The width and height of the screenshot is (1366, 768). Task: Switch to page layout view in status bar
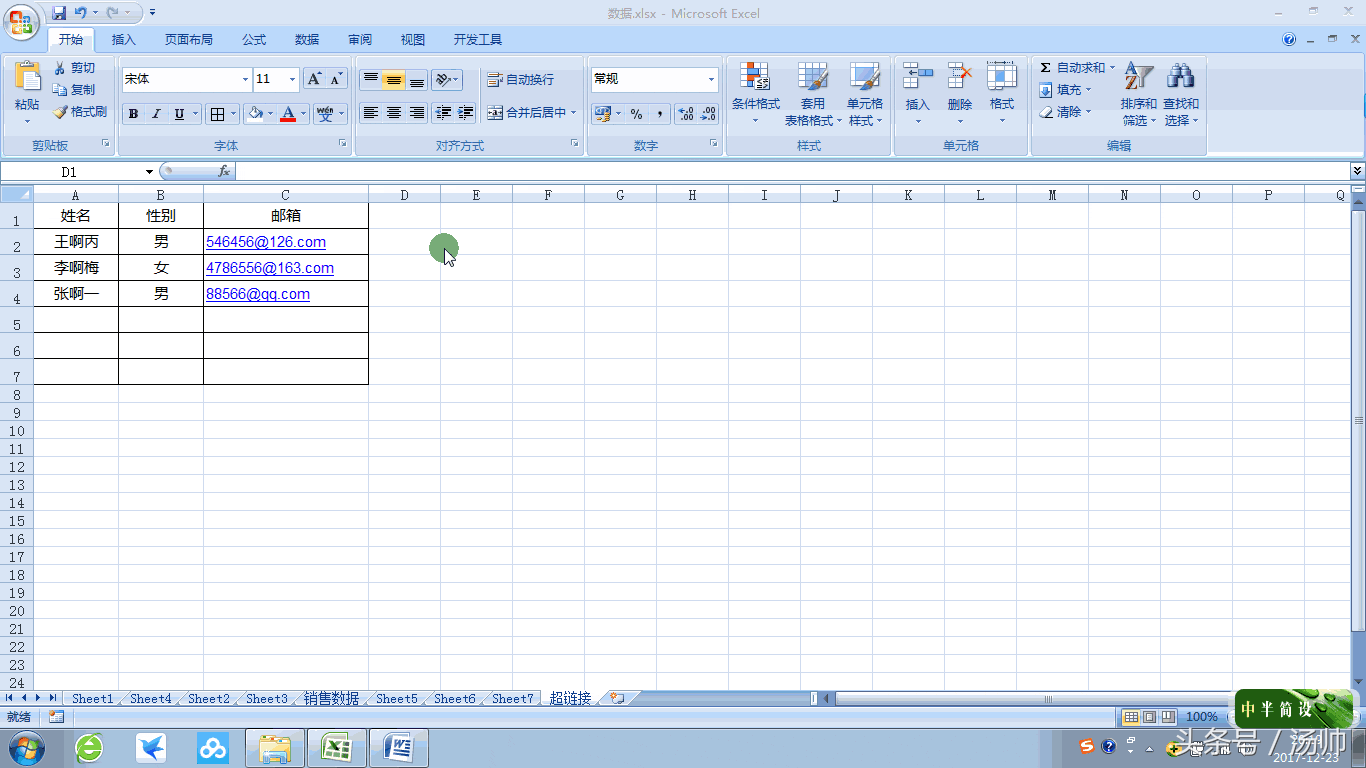point(1149,717)
